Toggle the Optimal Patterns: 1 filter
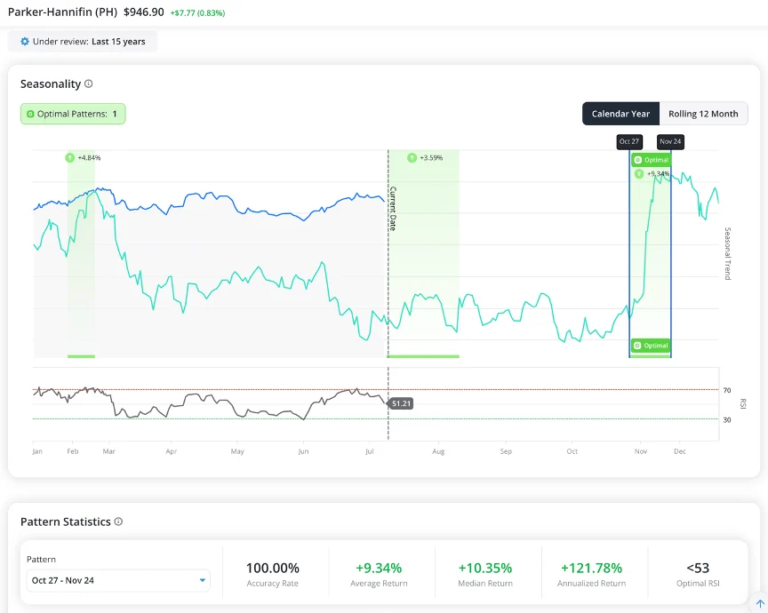The image size is (768, 613). (73, 114)
